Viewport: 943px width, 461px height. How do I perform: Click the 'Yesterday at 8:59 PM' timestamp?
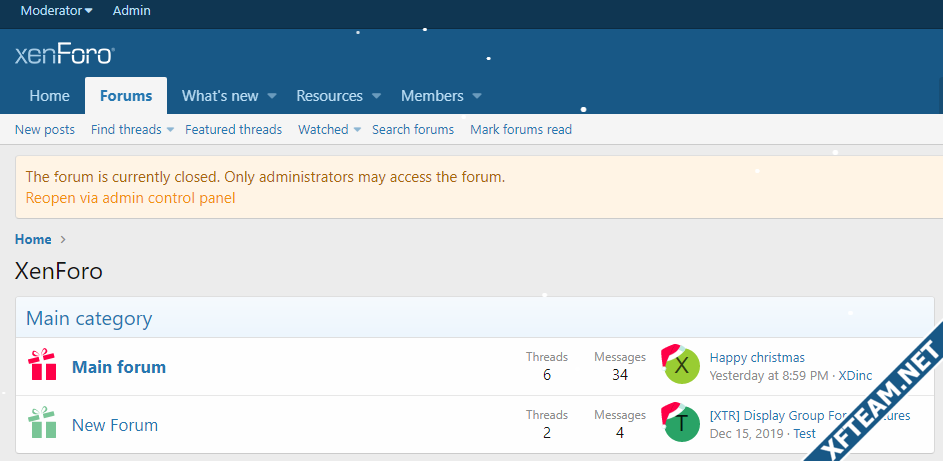click(x=769, y=376)
